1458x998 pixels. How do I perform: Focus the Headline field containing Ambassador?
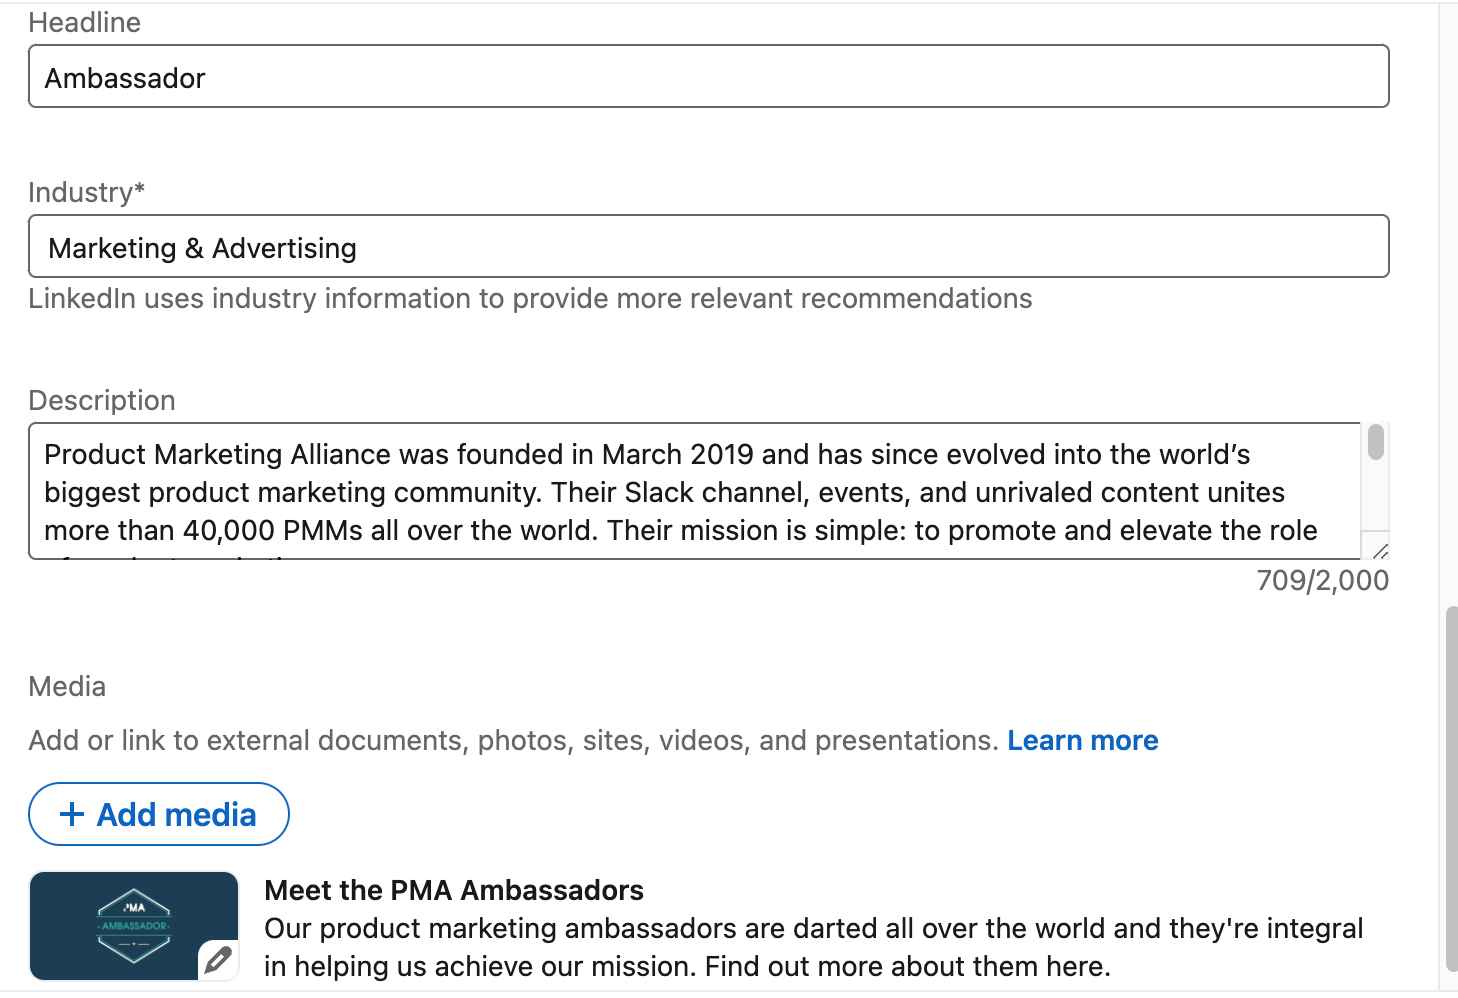pos(709,76)
